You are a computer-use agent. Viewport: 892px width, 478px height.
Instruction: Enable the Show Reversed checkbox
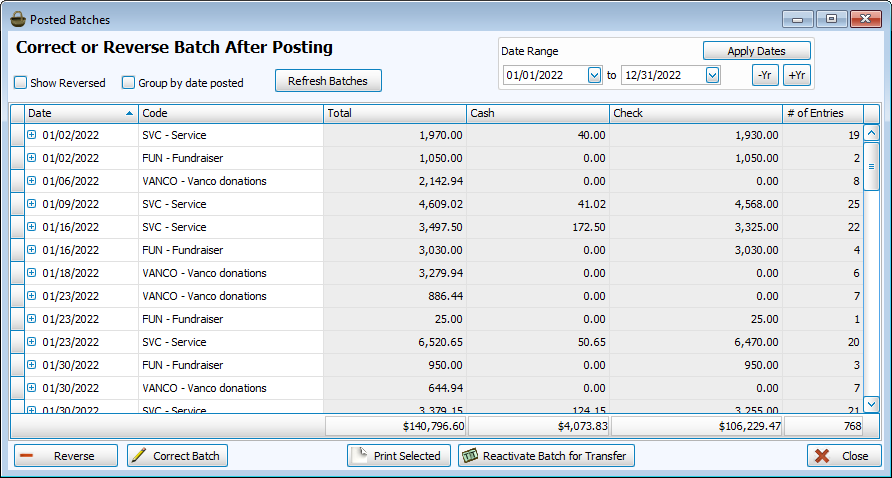click(x=21, y=83)
